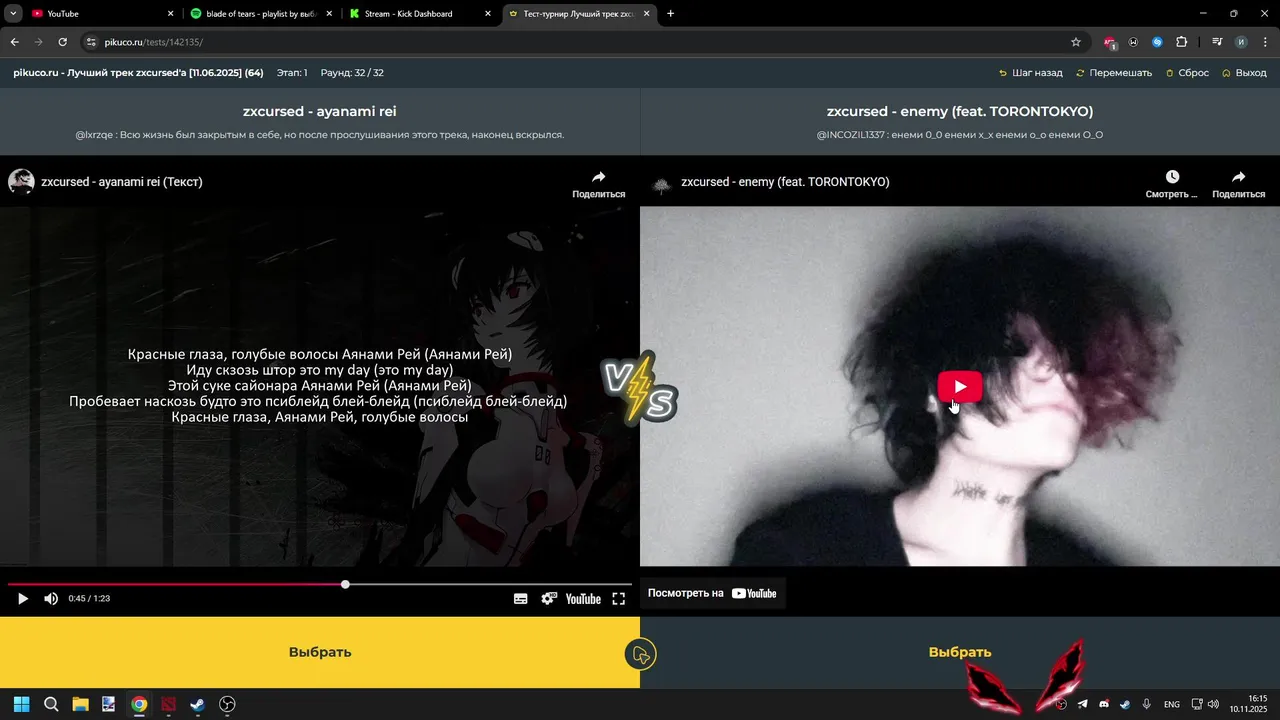Expand the tab search dropdown arrow
Viewport: 1280px width, 720px height.
[13, 14]
